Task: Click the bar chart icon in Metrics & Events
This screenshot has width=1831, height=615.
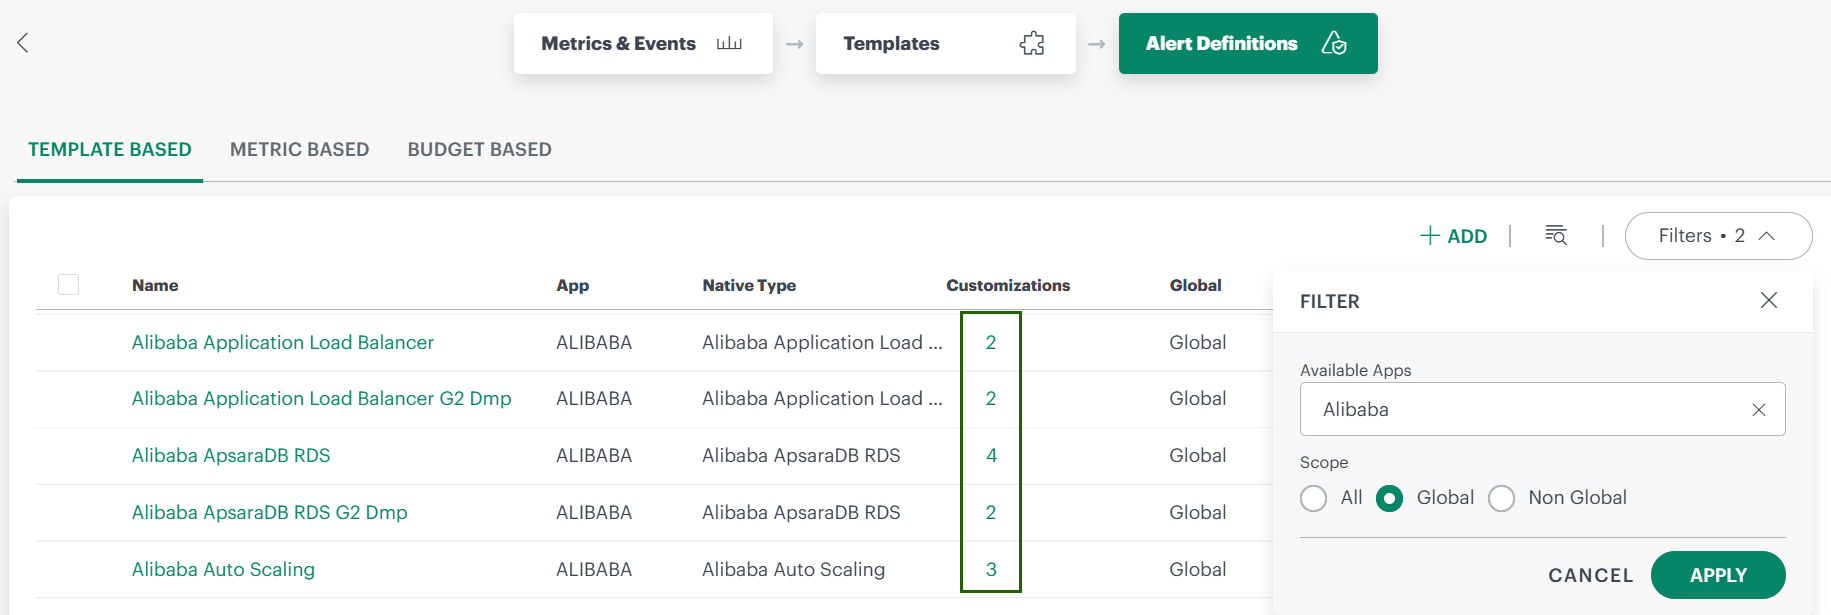Action: (729, 43)
